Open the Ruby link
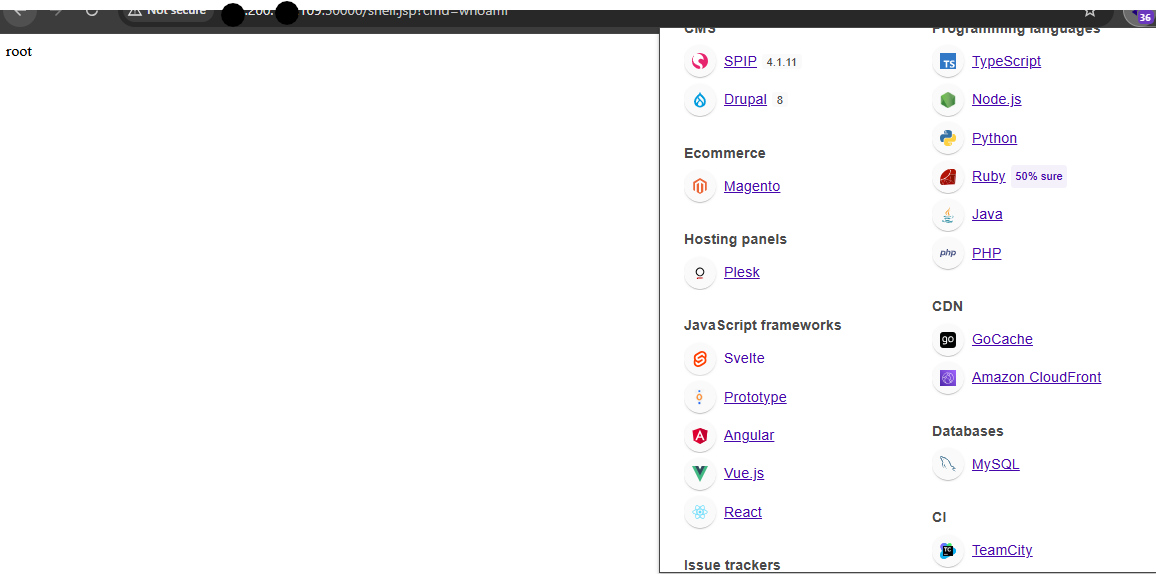The image size is (1156, 574). pos(989,176)
